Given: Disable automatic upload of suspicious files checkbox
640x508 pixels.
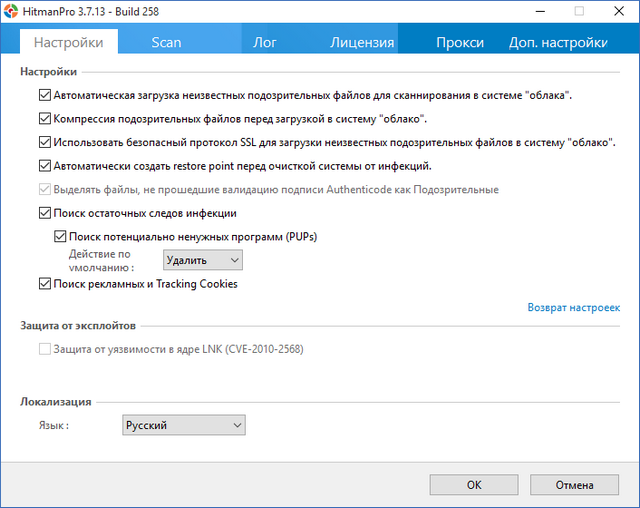Looking at the screenshot, I should [x=44, y=96].
